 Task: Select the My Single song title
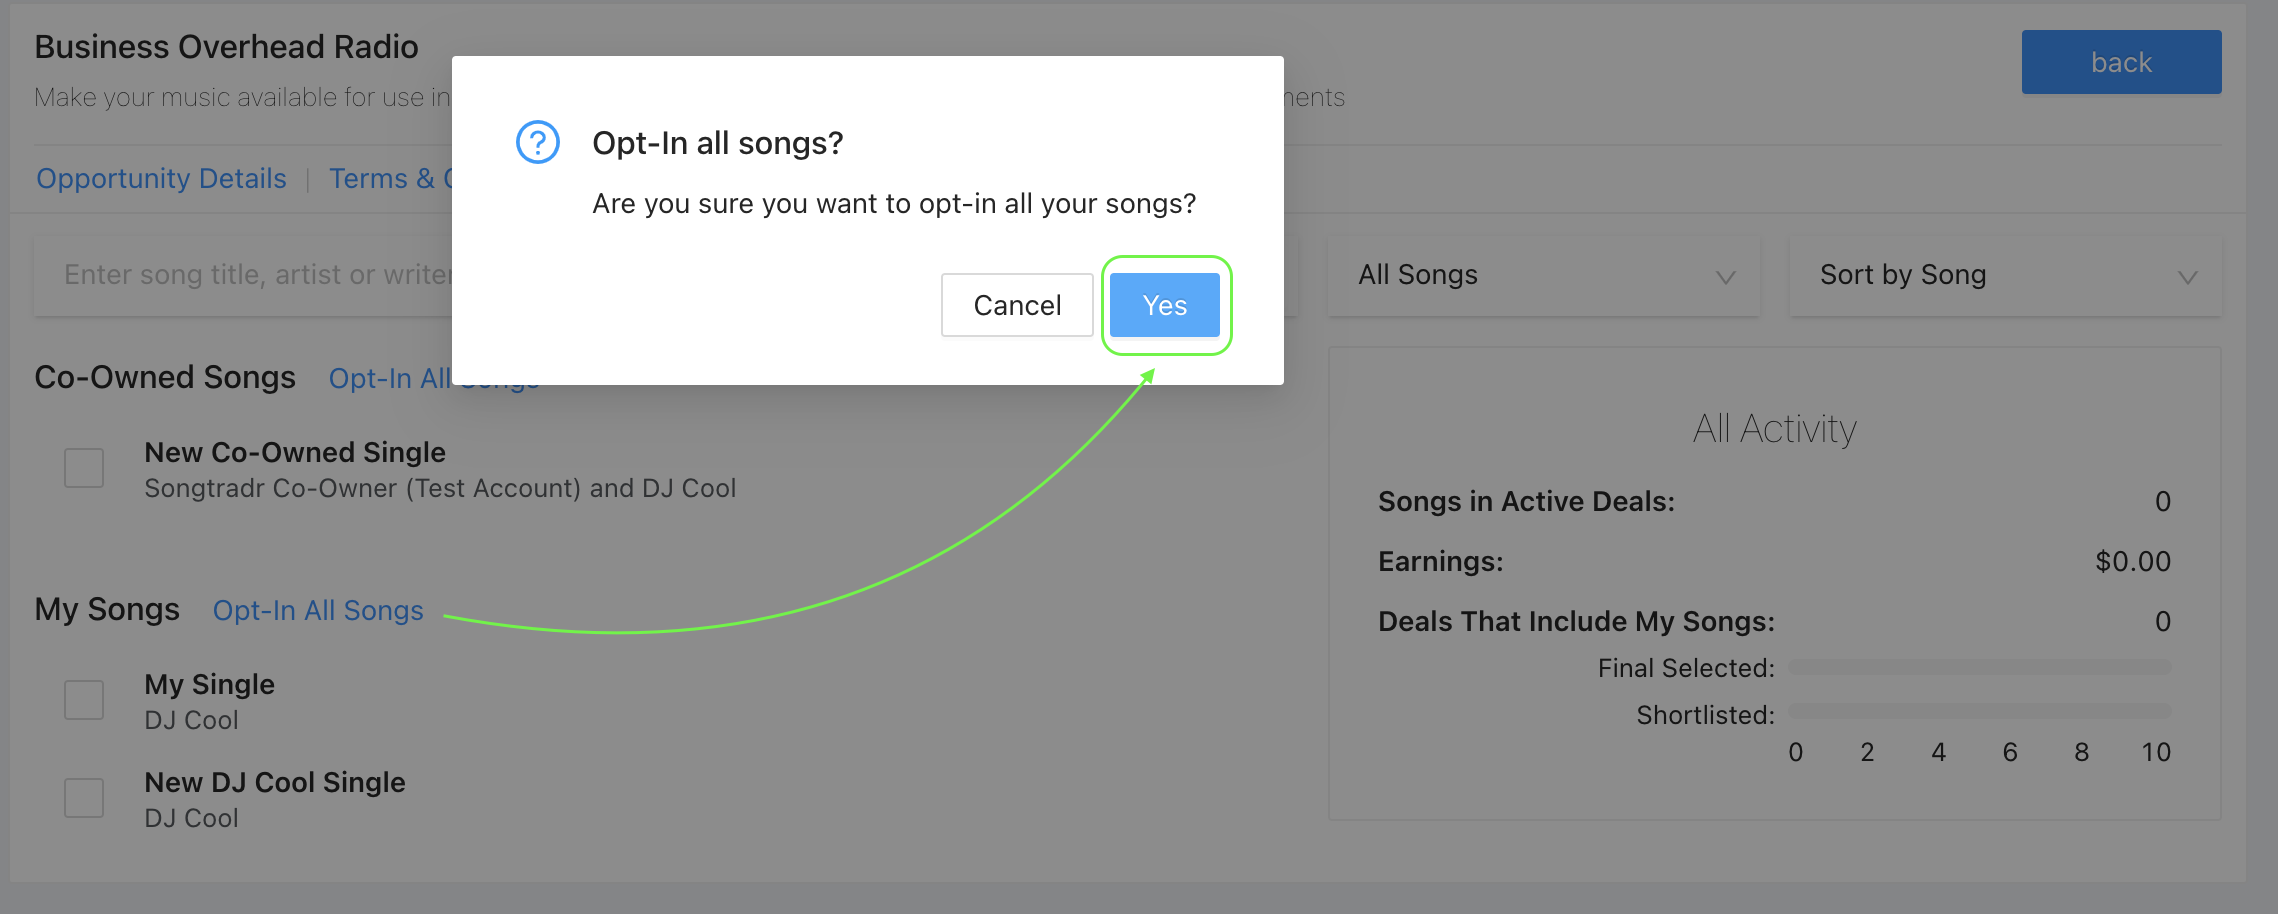pyautogui.click(x=209, y=684)
